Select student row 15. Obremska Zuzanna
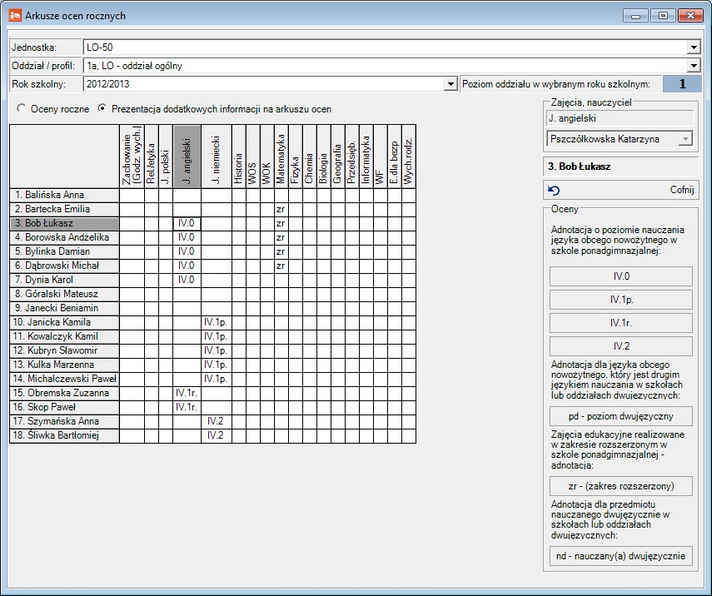This screenshot has width=712, height=596. (x=64, y=393)
